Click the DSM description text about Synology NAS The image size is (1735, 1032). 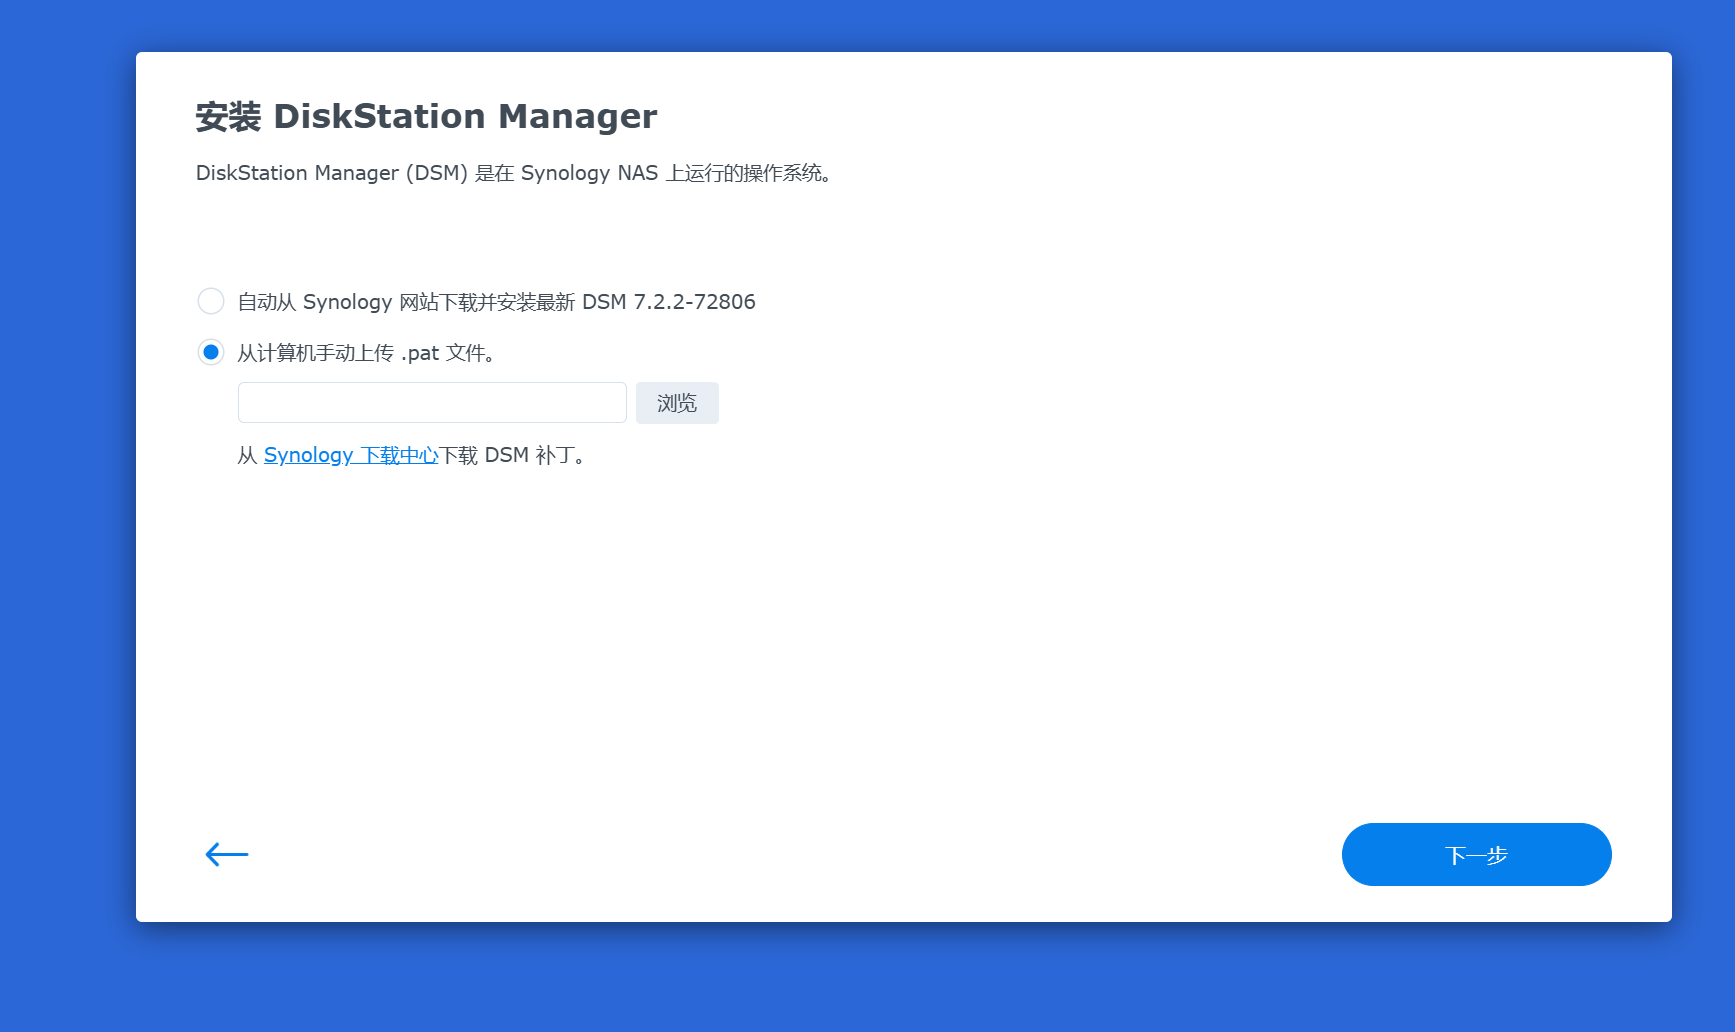tap(515, 173)
